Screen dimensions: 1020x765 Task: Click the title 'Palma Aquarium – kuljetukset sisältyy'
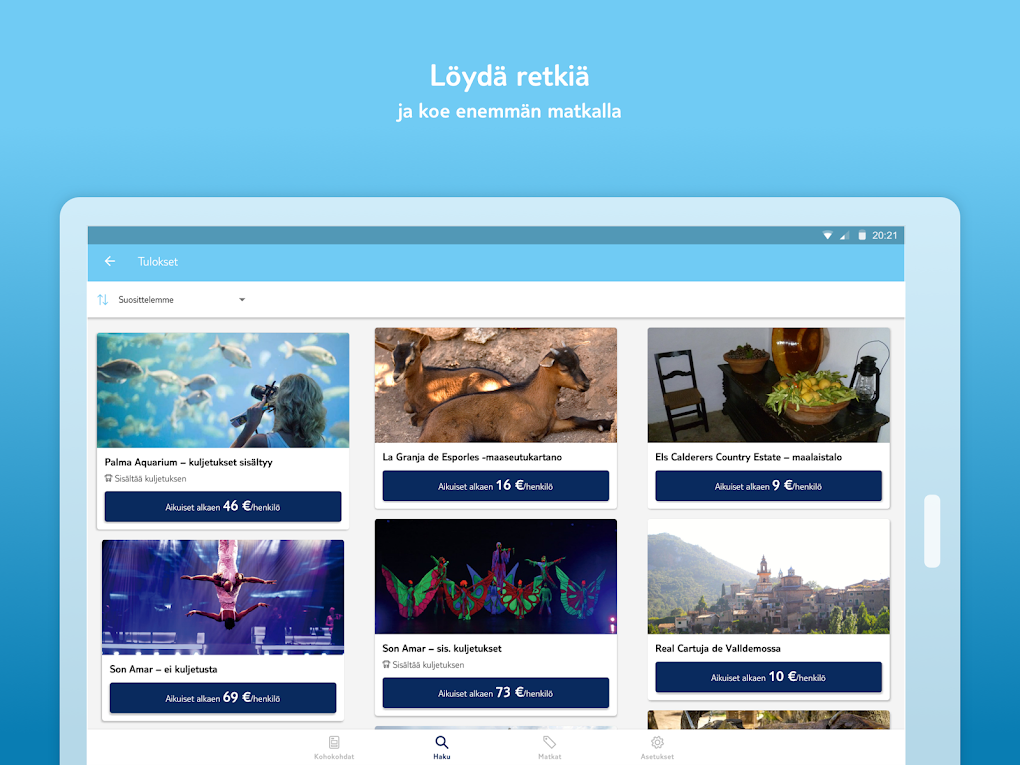click(189, 463)
